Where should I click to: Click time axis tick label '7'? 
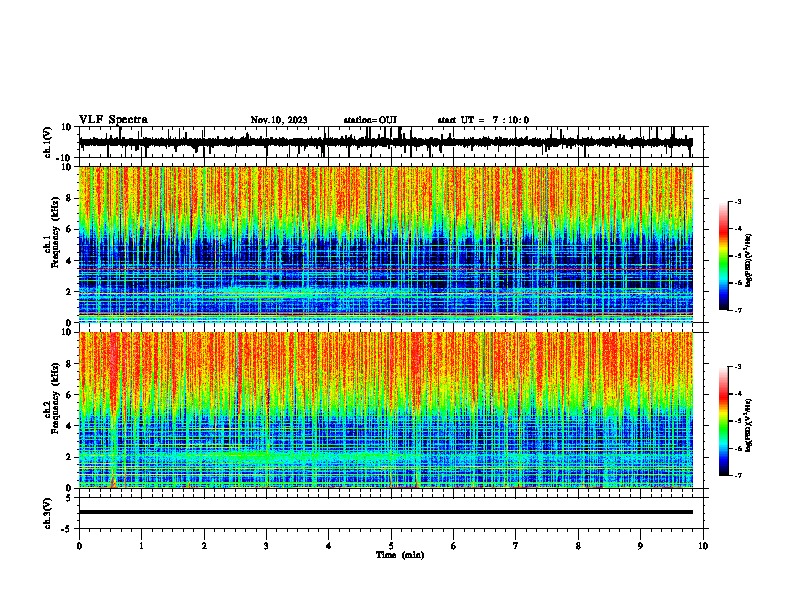pyautogui.click(x=516, y=546)
